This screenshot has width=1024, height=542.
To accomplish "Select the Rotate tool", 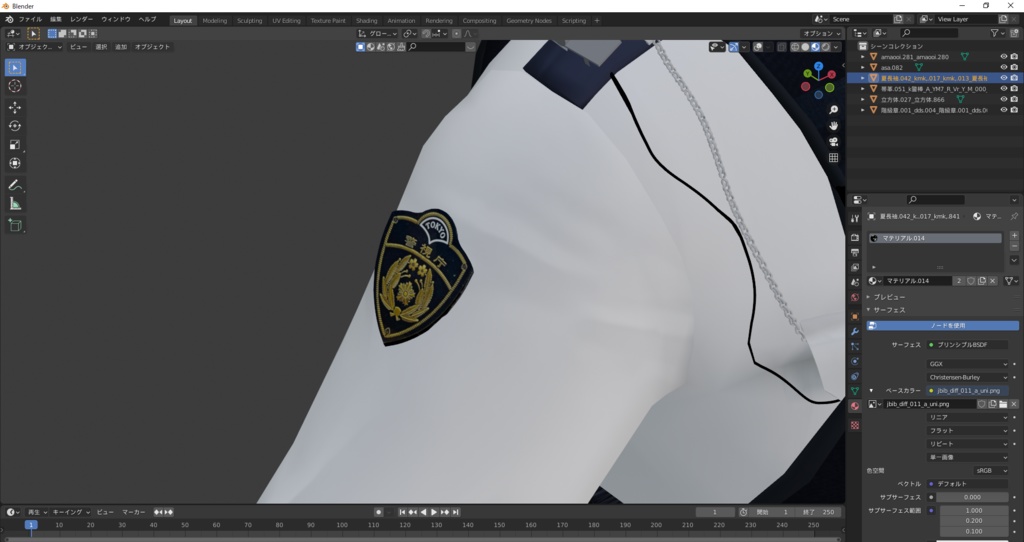I will (15, 126).
